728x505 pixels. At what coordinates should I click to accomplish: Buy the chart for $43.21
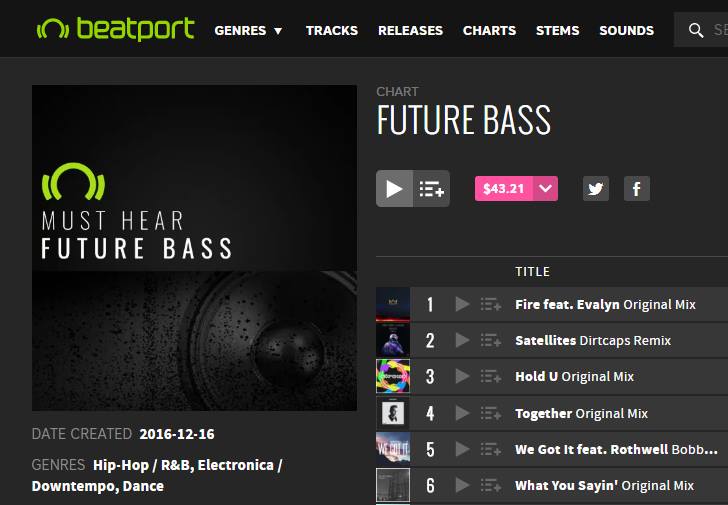tap(504, 188)
